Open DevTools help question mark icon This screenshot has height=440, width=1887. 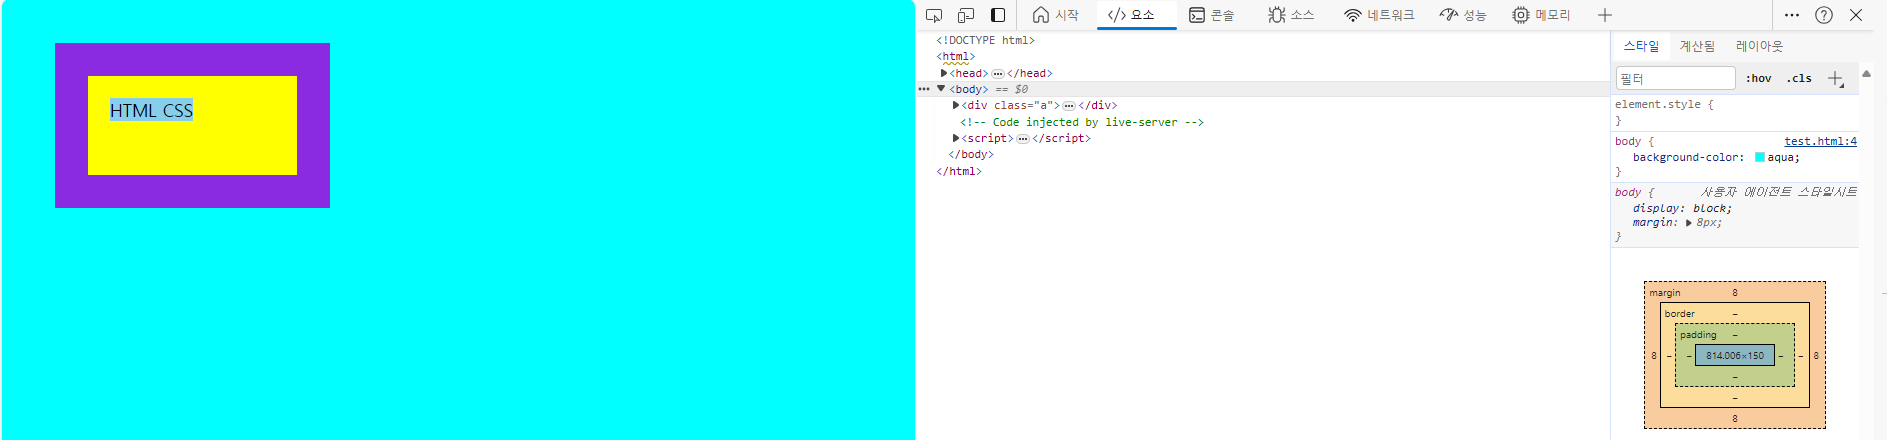pyautogui.click(x=1824, y=15)
